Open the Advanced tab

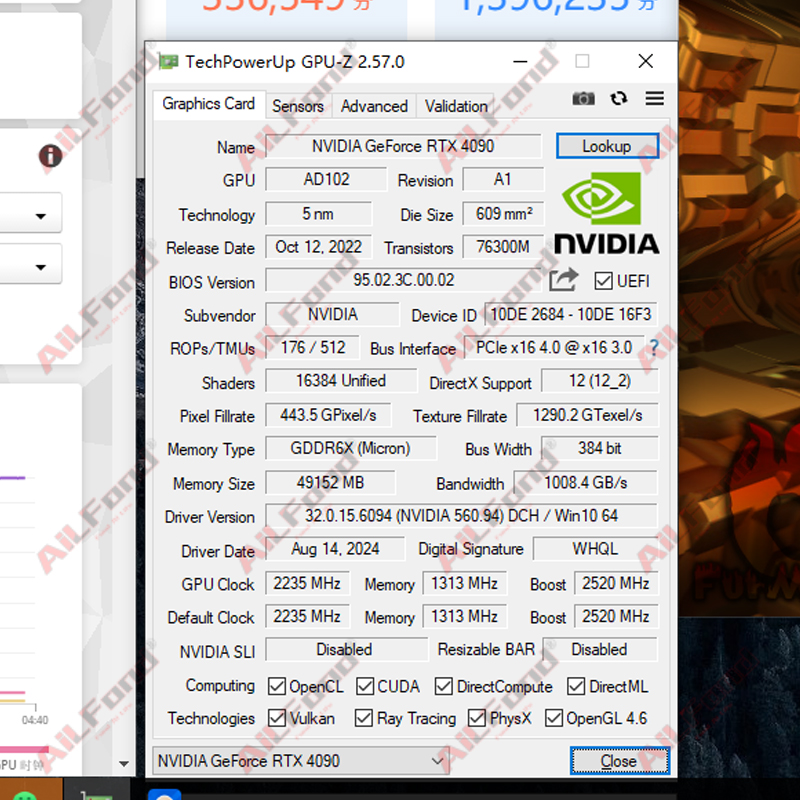pyautogui.click(x=373, y=105)
